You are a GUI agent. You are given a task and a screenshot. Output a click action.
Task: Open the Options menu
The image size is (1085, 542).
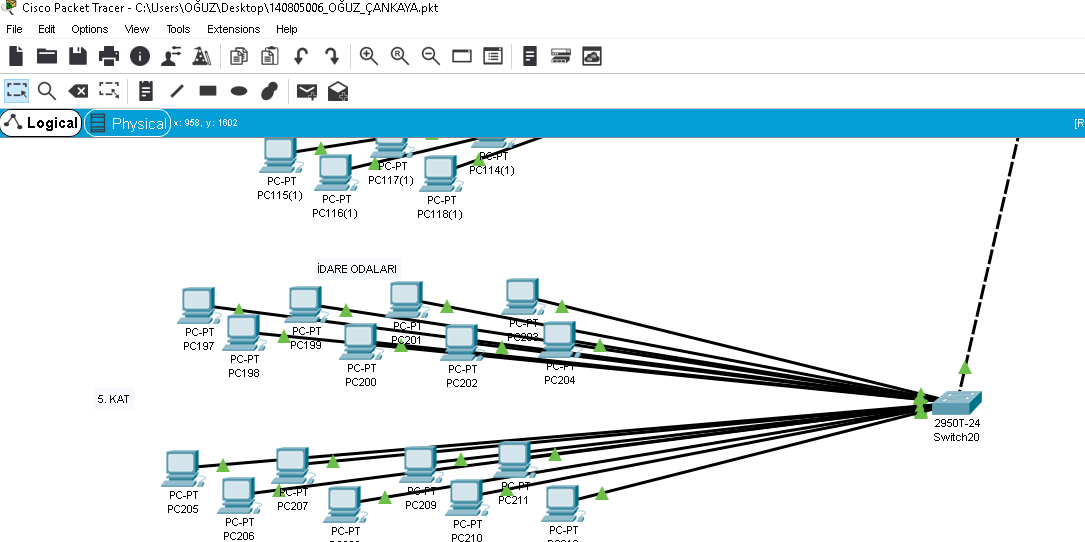click(90, 29)
